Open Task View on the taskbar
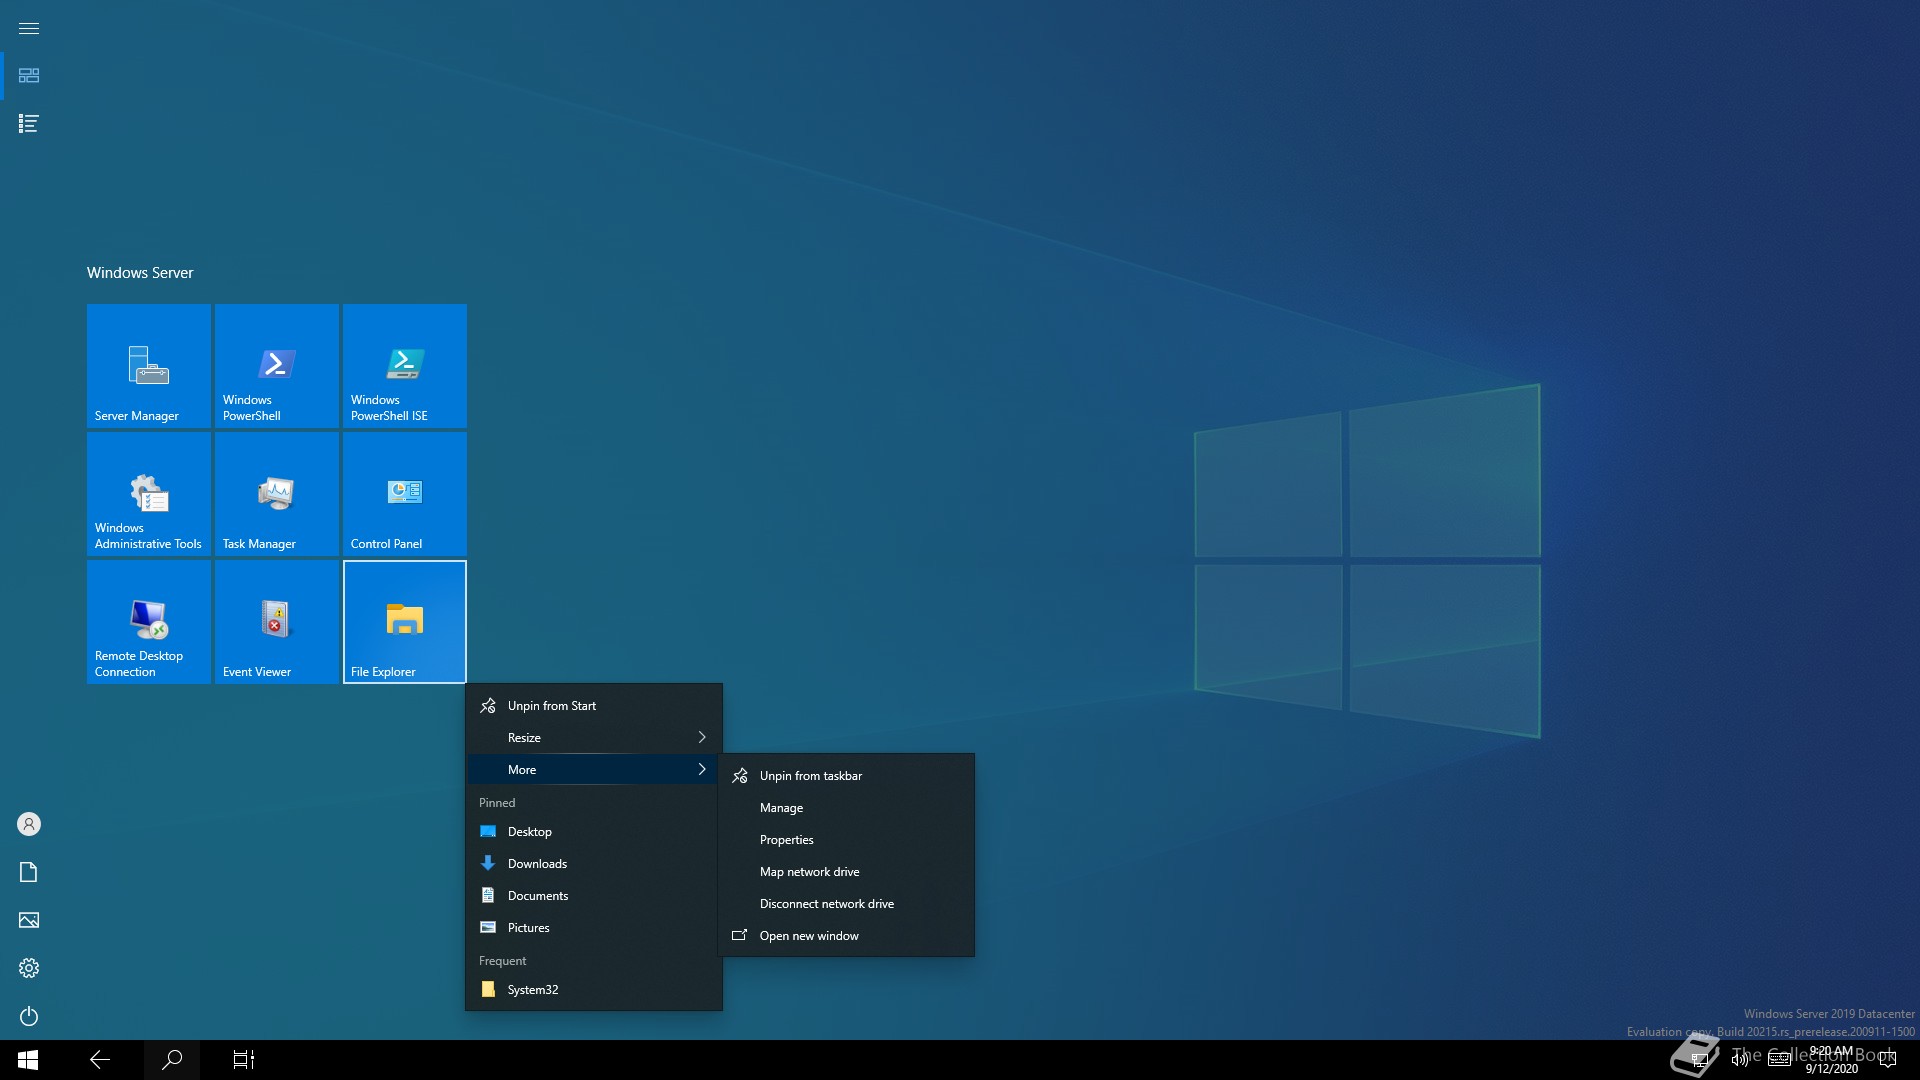This screenshot has height=1080, width=1920. point(244,1060)
